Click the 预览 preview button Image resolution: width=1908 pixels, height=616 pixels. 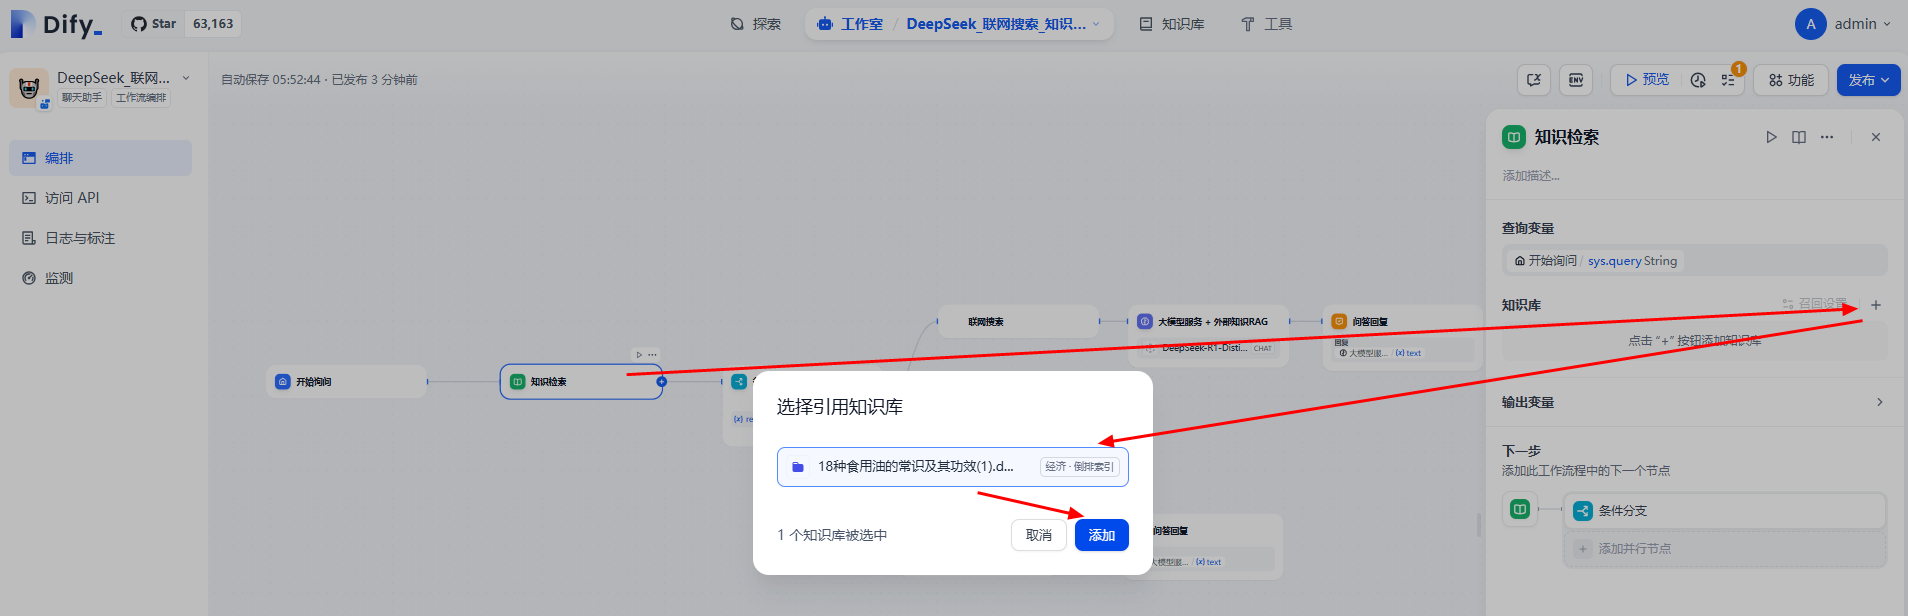coord(1647,80)
